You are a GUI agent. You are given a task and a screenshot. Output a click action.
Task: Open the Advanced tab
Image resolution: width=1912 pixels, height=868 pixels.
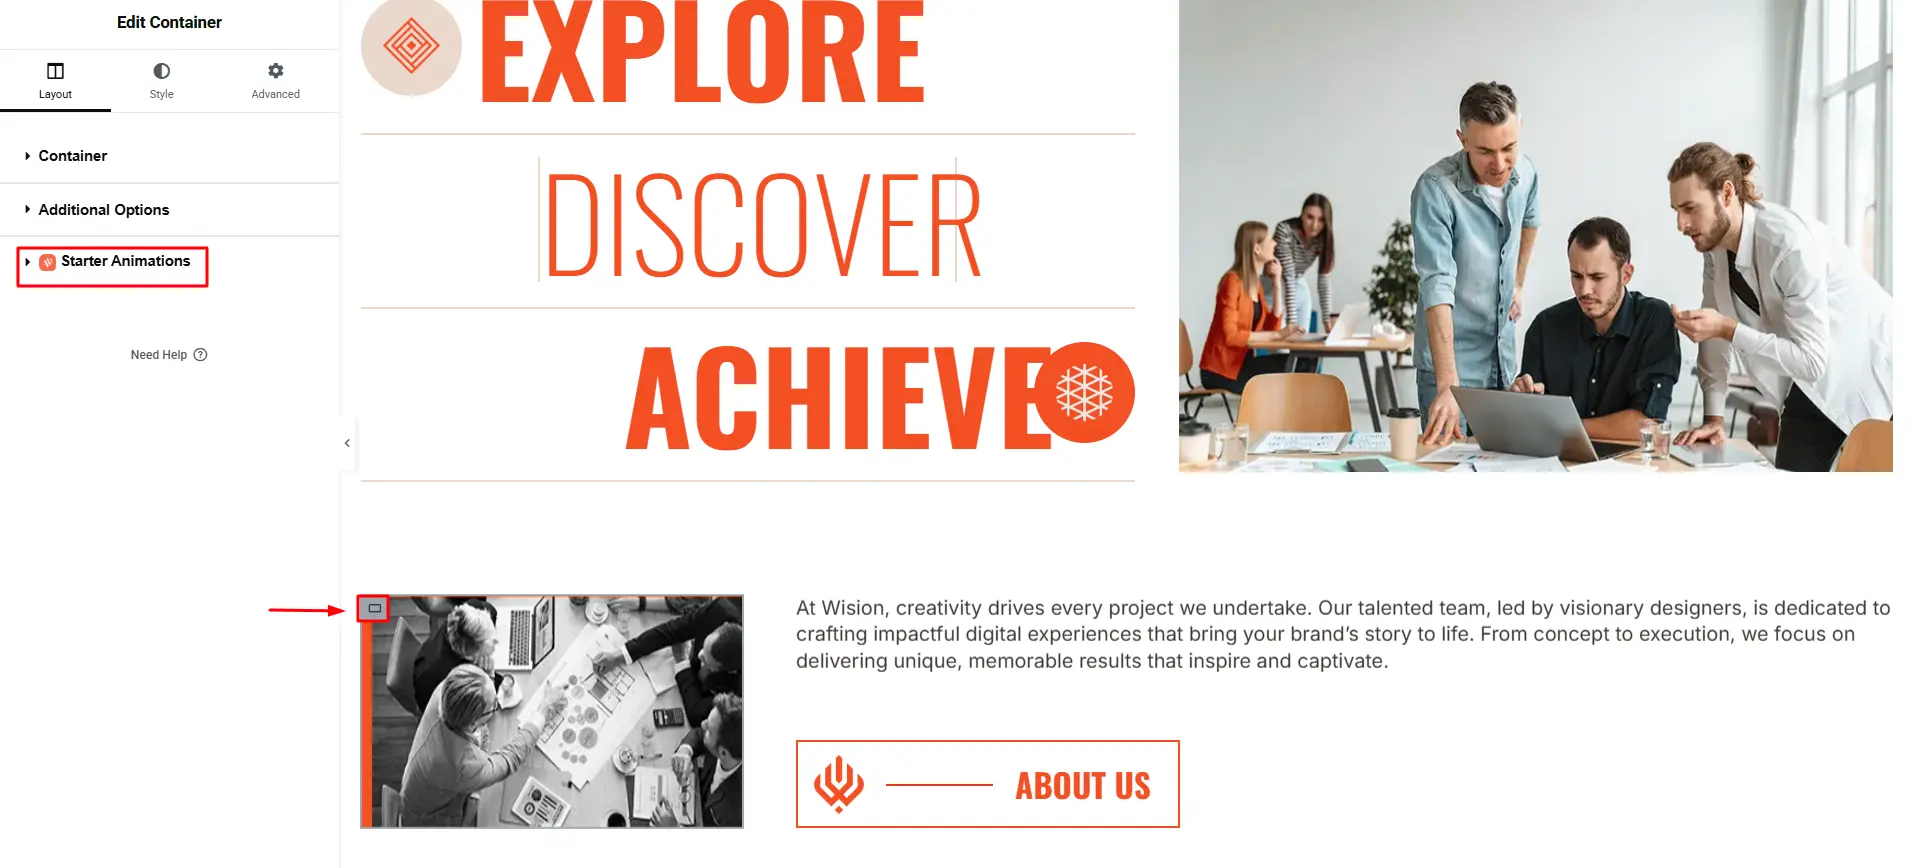point(275,81)
